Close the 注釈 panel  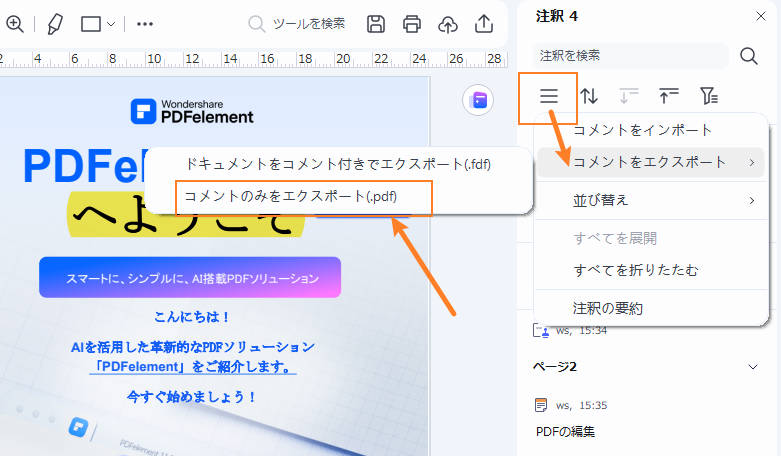coord(761,16)
